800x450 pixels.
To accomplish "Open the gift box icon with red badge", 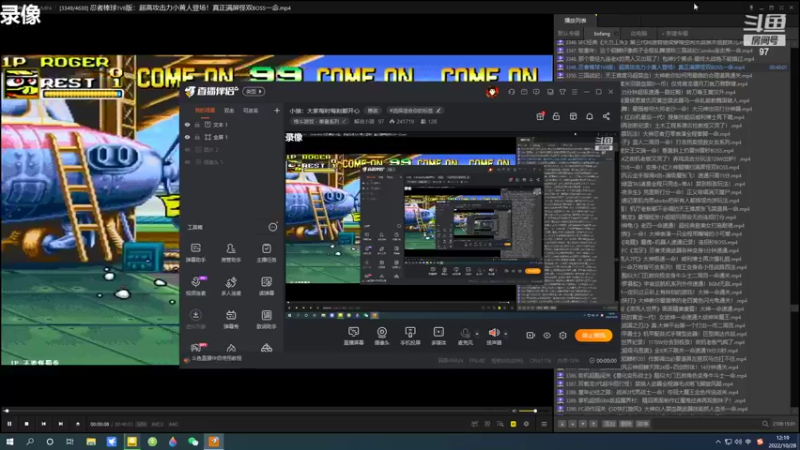I will [x=540, y=116].
